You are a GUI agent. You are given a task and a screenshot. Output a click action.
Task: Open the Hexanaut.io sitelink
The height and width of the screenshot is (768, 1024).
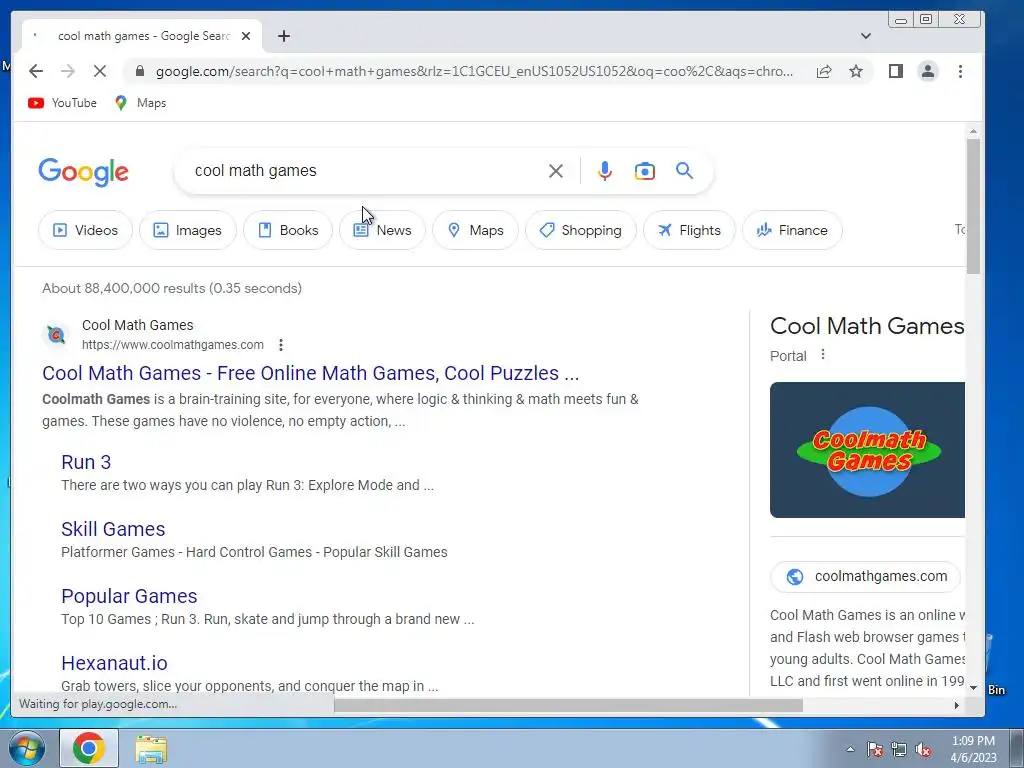click(x=114, y=663)
